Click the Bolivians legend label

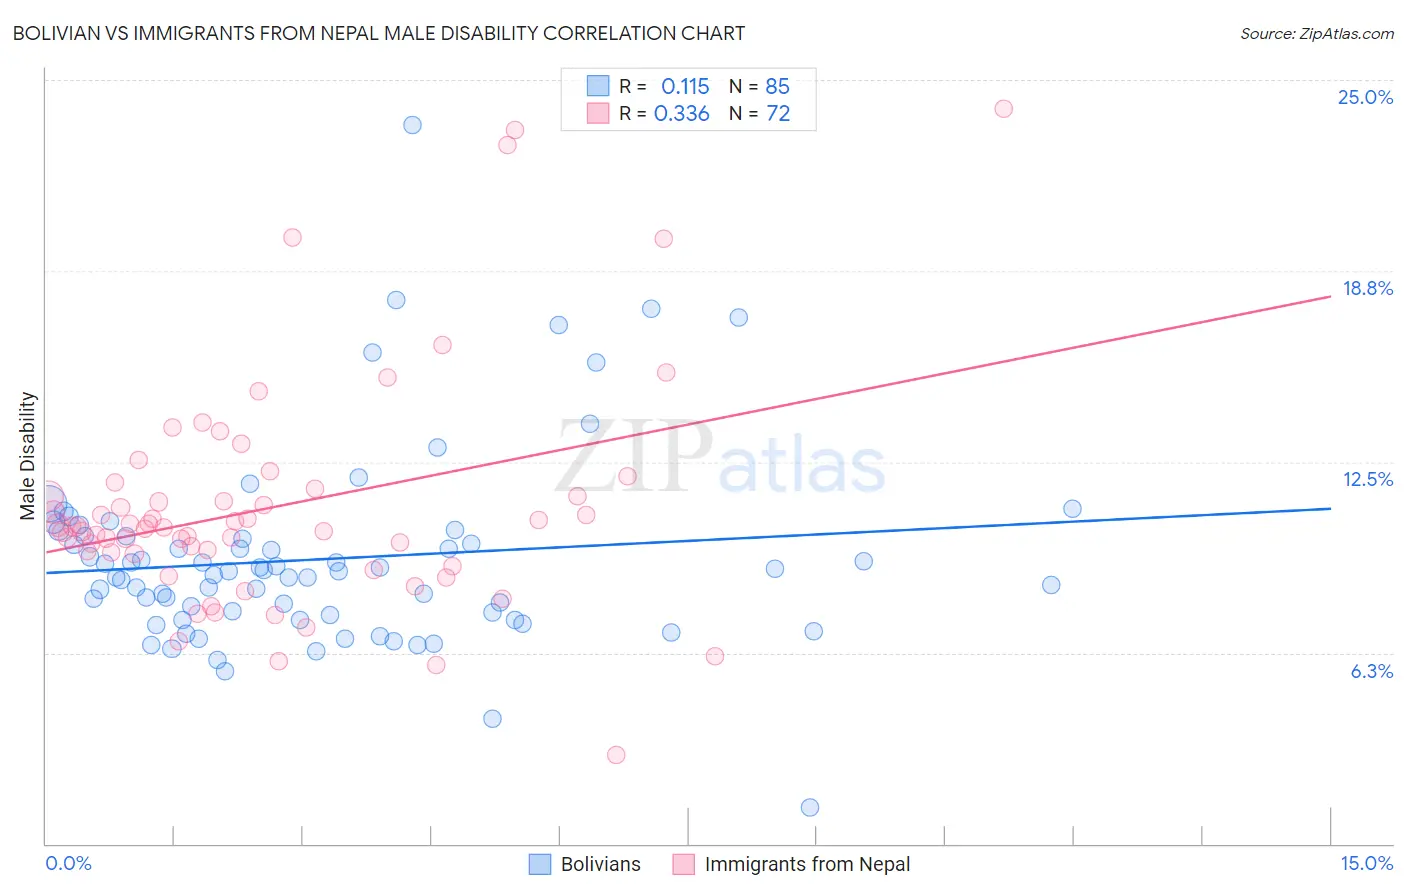click(x=600, y=864)
